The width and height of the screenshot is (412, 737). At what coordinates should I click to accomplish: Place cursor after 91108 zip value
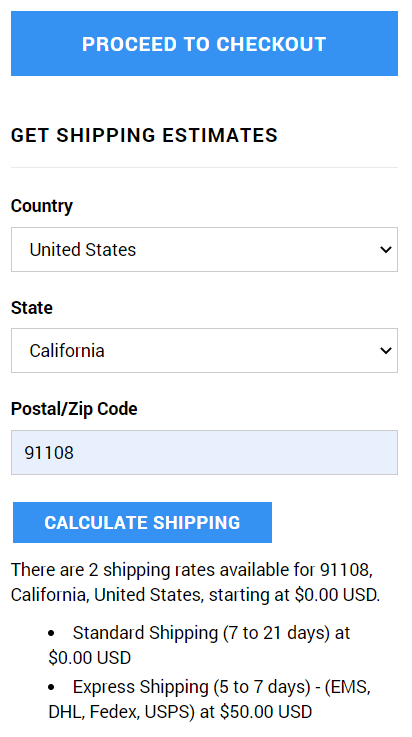76,453
